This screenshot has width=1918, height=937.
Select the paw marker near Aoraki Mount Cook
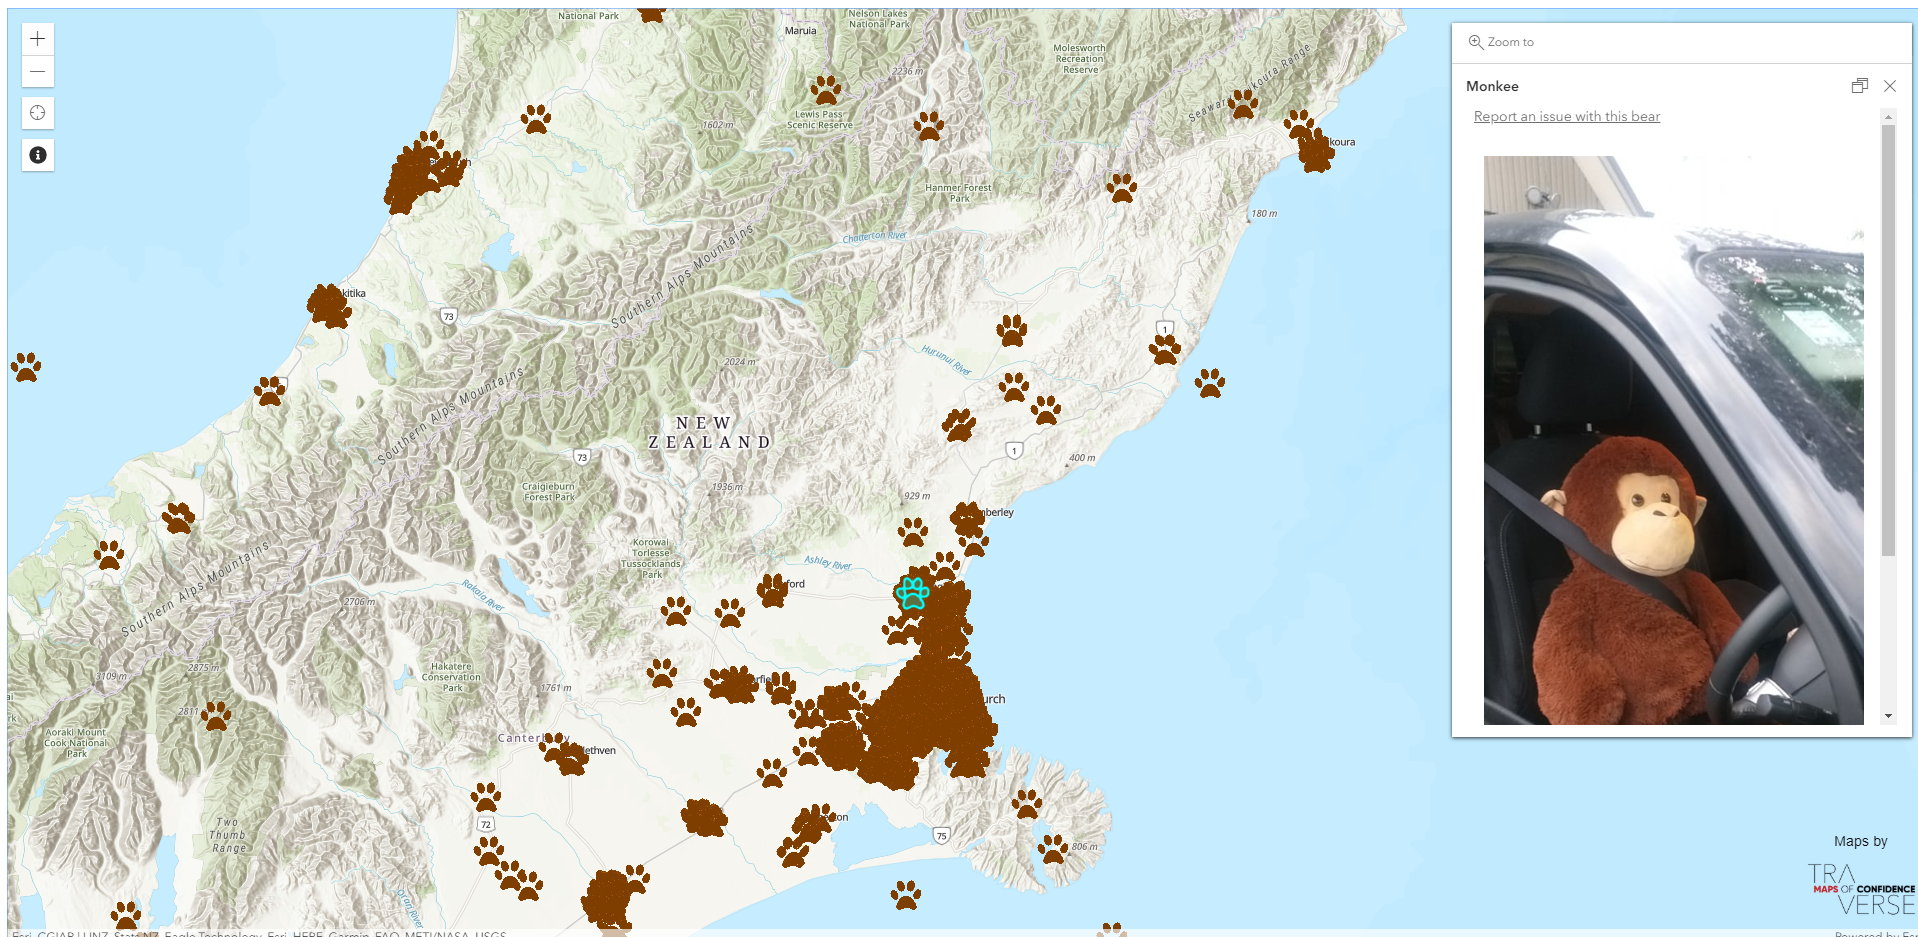pyautogui.click(x=216, y=716)
